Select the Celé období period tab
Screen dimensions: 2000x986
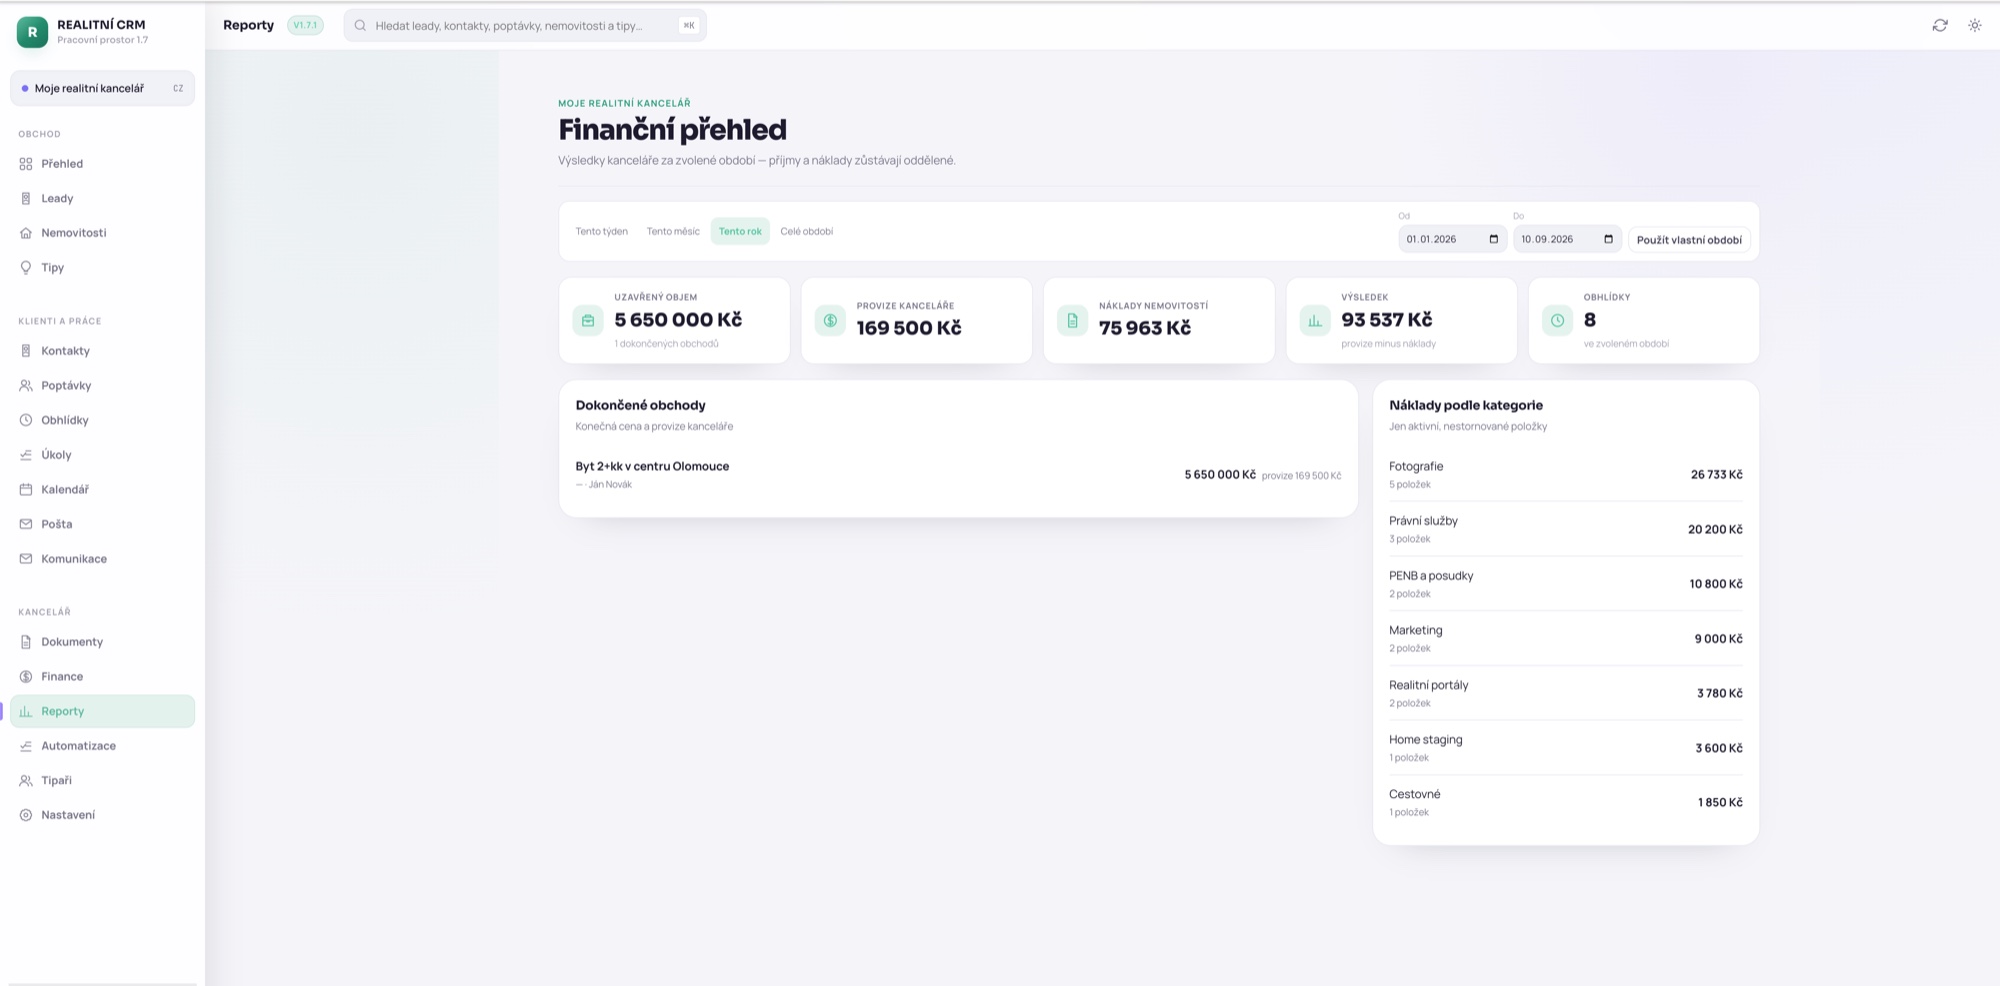[x=807, y=231]
